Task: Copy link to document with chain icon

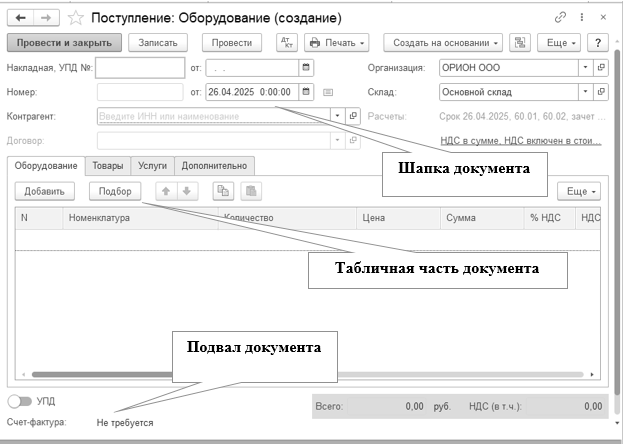Action: [x=560, y=17]
